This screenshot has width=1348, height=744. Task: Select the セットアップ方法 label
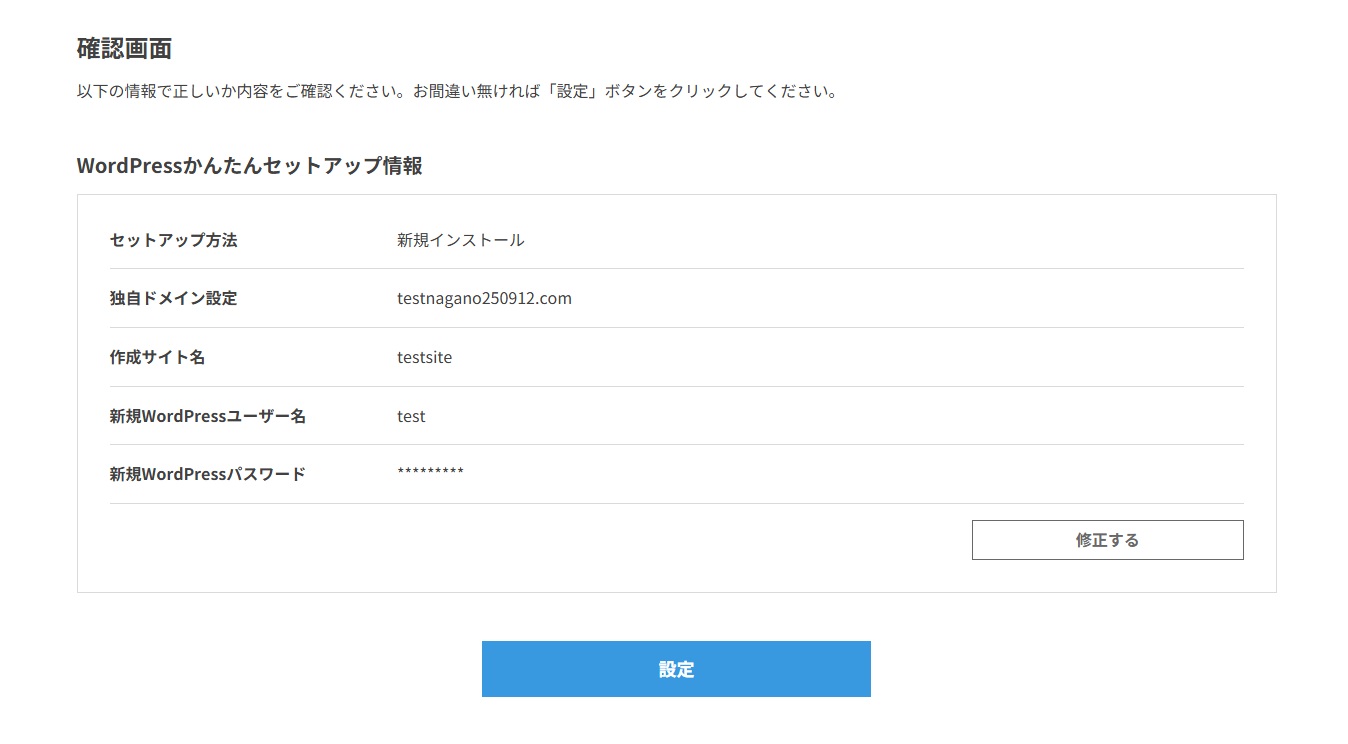click(x=173, y=240)
